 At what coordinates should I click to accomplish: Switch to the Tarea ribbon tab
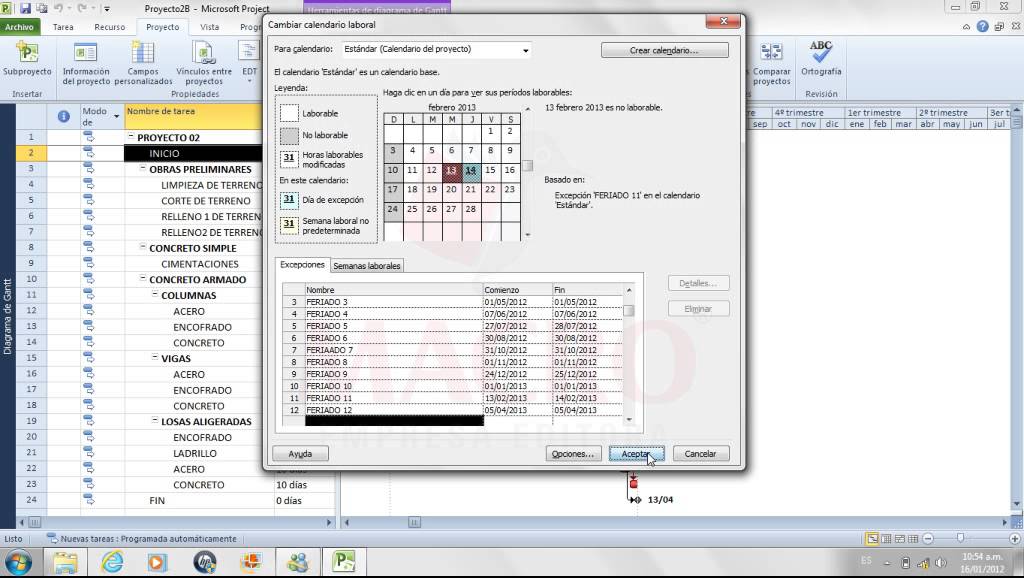63,27
